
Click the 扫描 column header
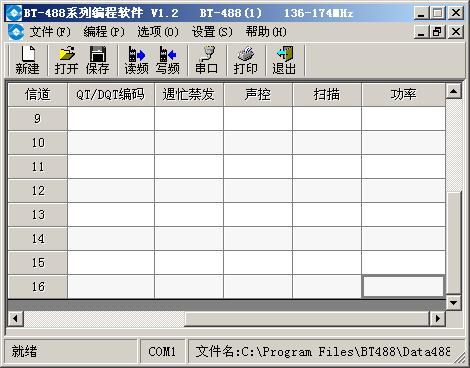pos(327,95)
